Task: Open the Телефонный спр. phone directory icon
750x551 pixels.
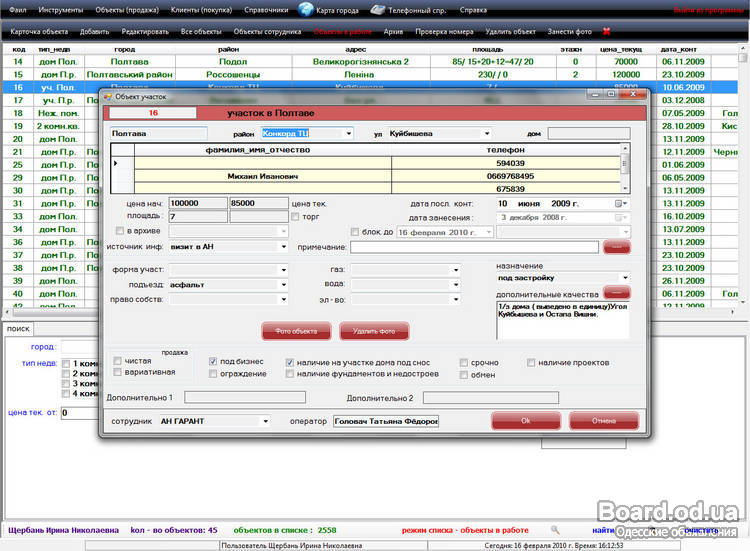Action: [378, 10]
